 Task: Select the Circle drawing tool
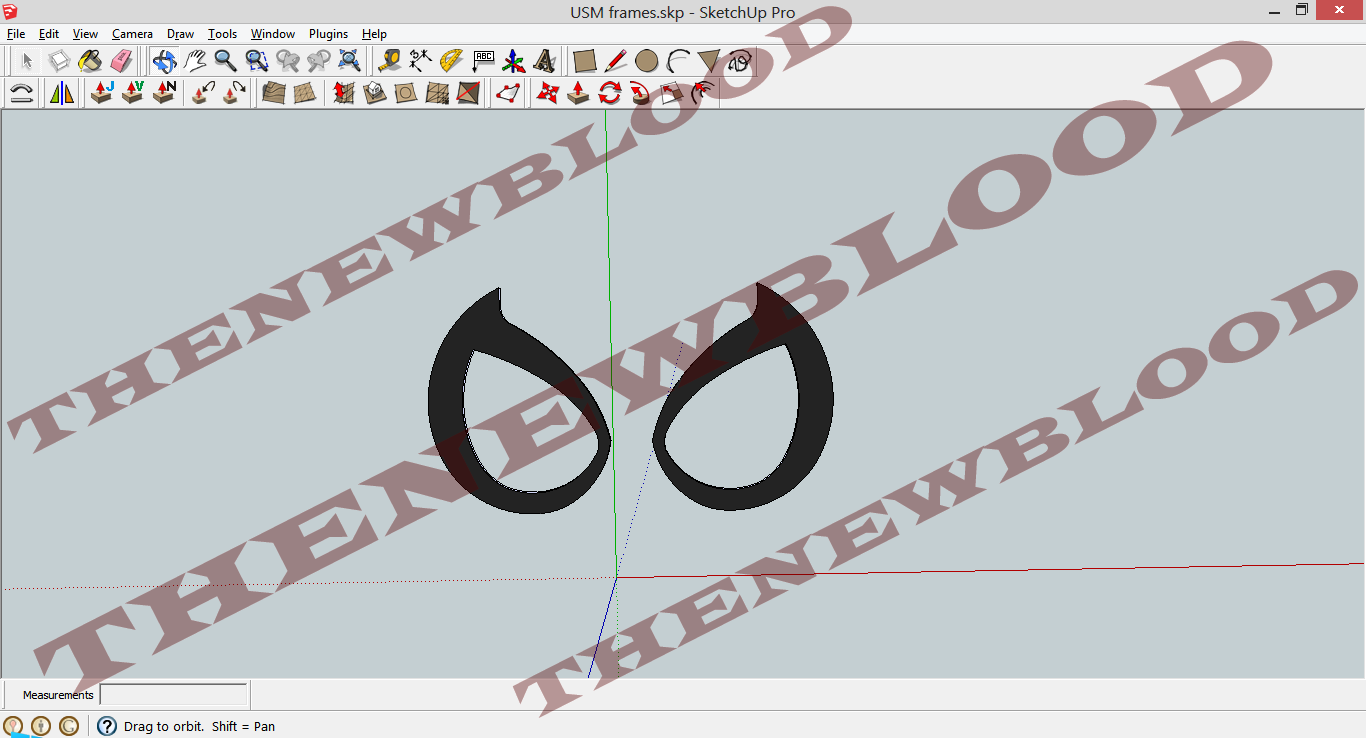click(647, 61)
